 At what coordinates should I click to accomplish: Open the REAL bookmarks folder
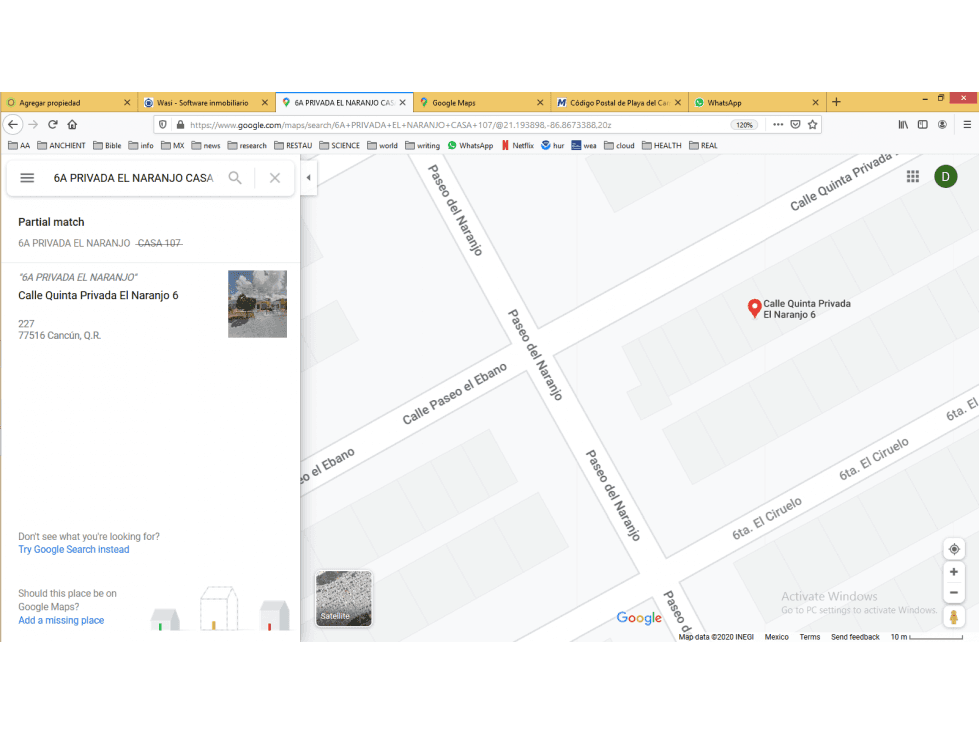point(703,145)
